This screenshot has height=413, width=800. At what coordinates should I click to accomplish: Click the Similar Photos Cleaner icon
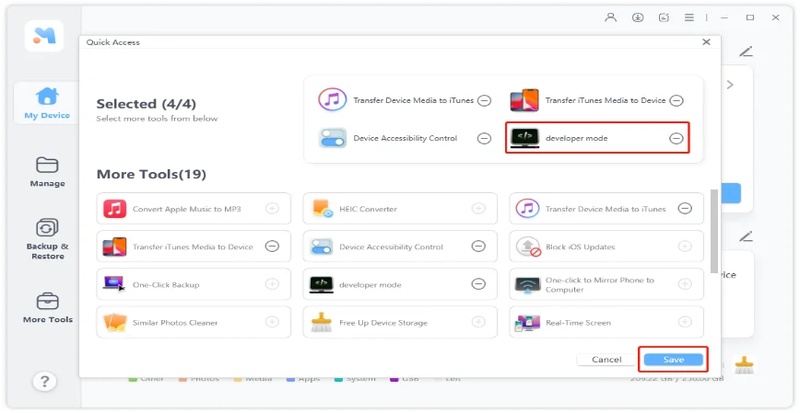[115, 323]
